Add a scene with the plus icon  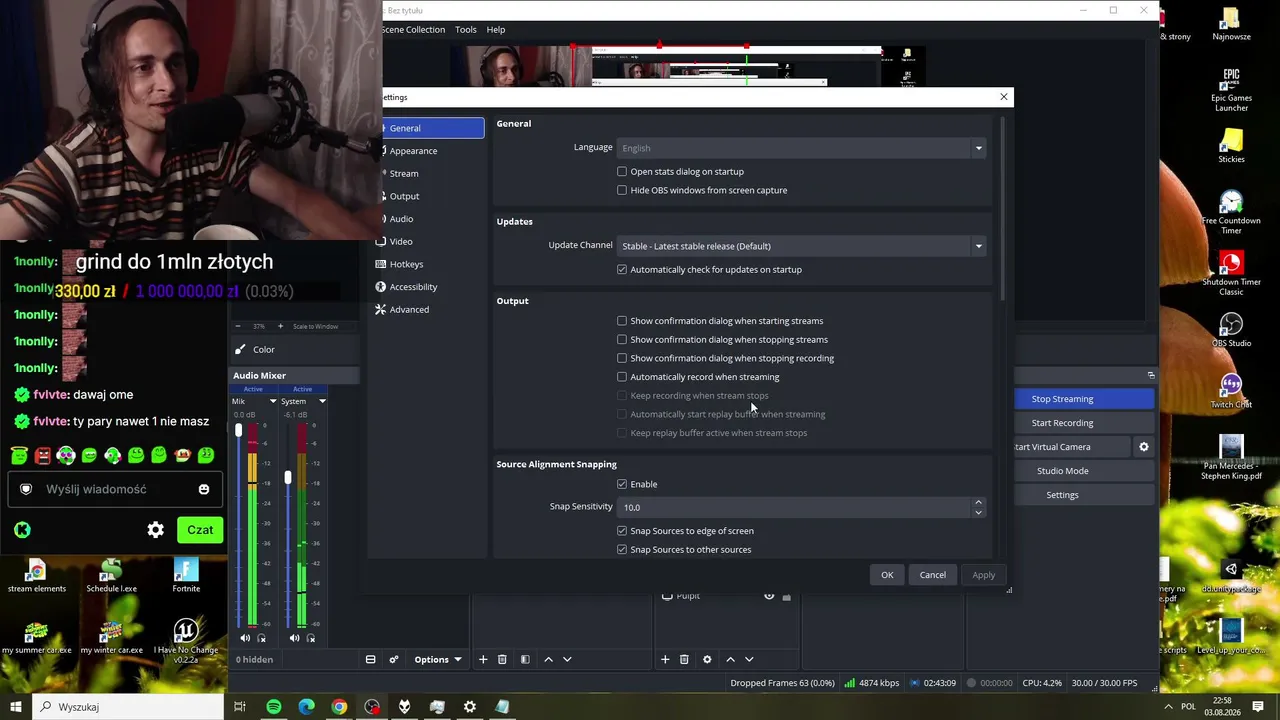point(483,660)
